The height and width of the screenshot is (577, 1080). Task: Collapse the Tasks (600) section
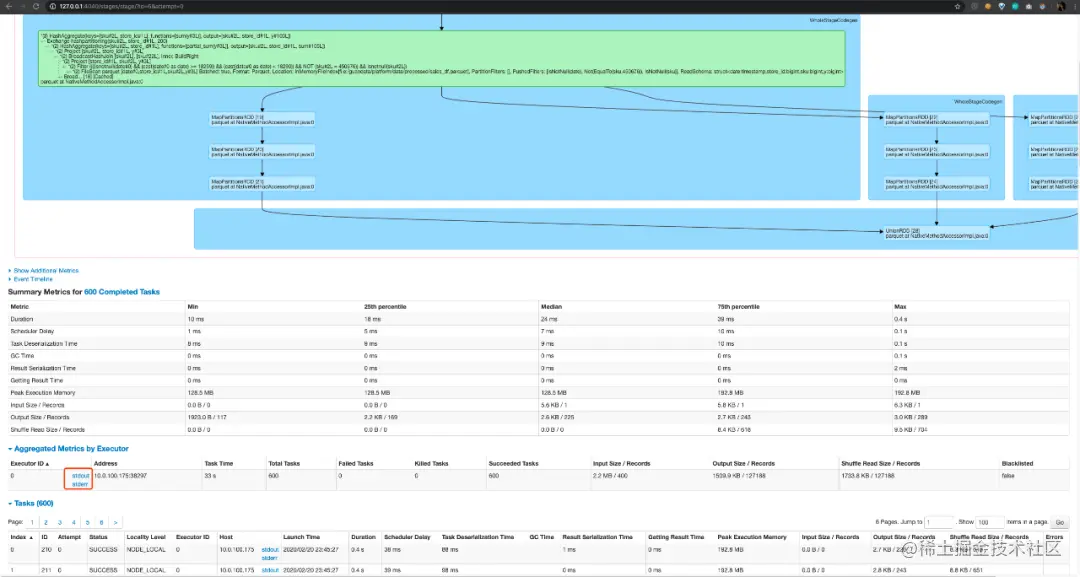pos(34,503)
